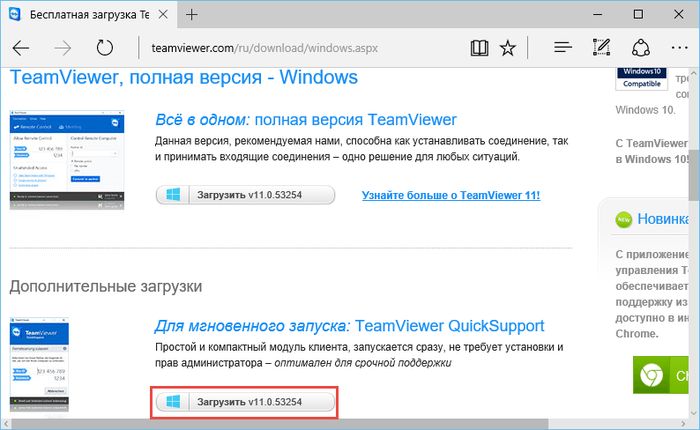Image resolution: width=700 pixels, height=430 pixels.
Task: Add page to favorites with star
Action: pyautogui.click(x=508, y=48)
